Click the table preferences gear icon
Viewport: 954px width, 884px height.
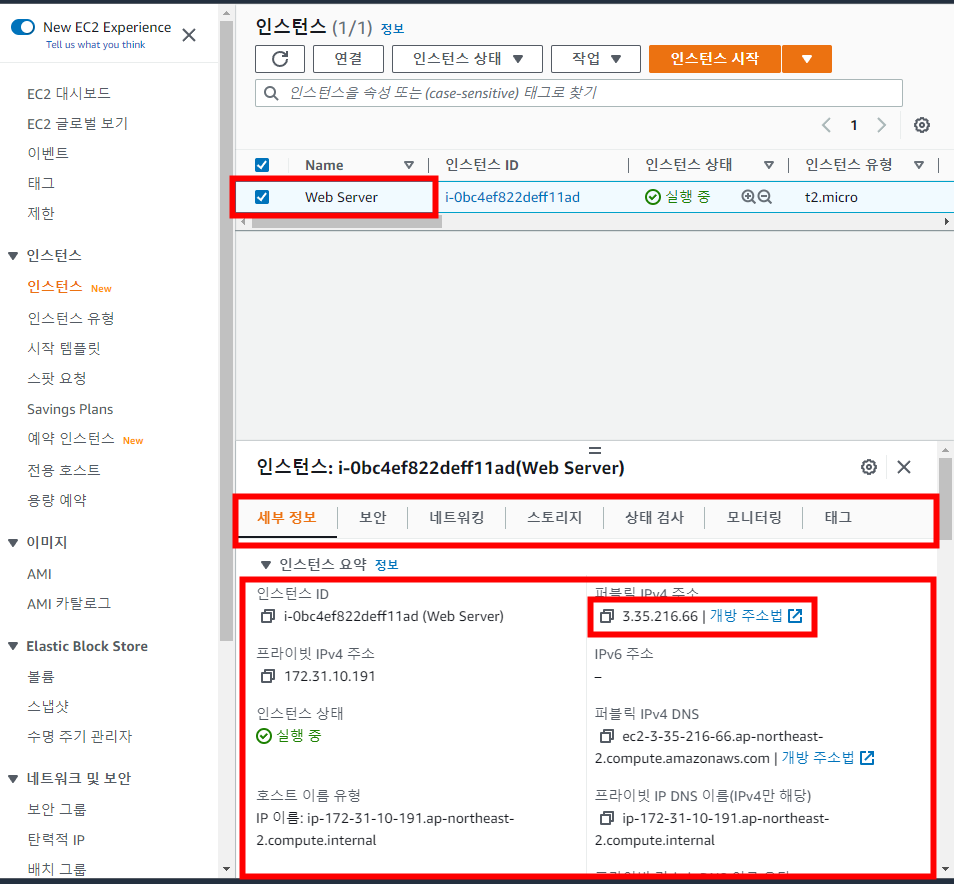click(x=922, y=125)
